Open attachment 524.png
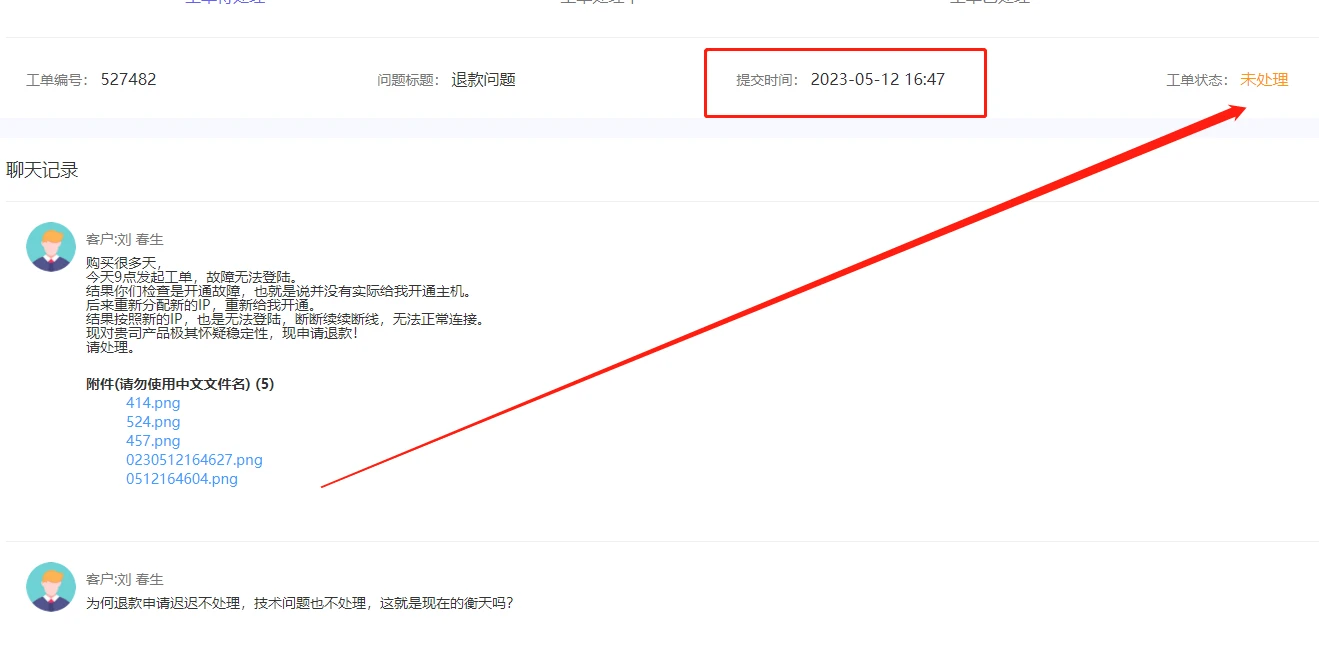The image size is (1319, 648). click(153, 422)
